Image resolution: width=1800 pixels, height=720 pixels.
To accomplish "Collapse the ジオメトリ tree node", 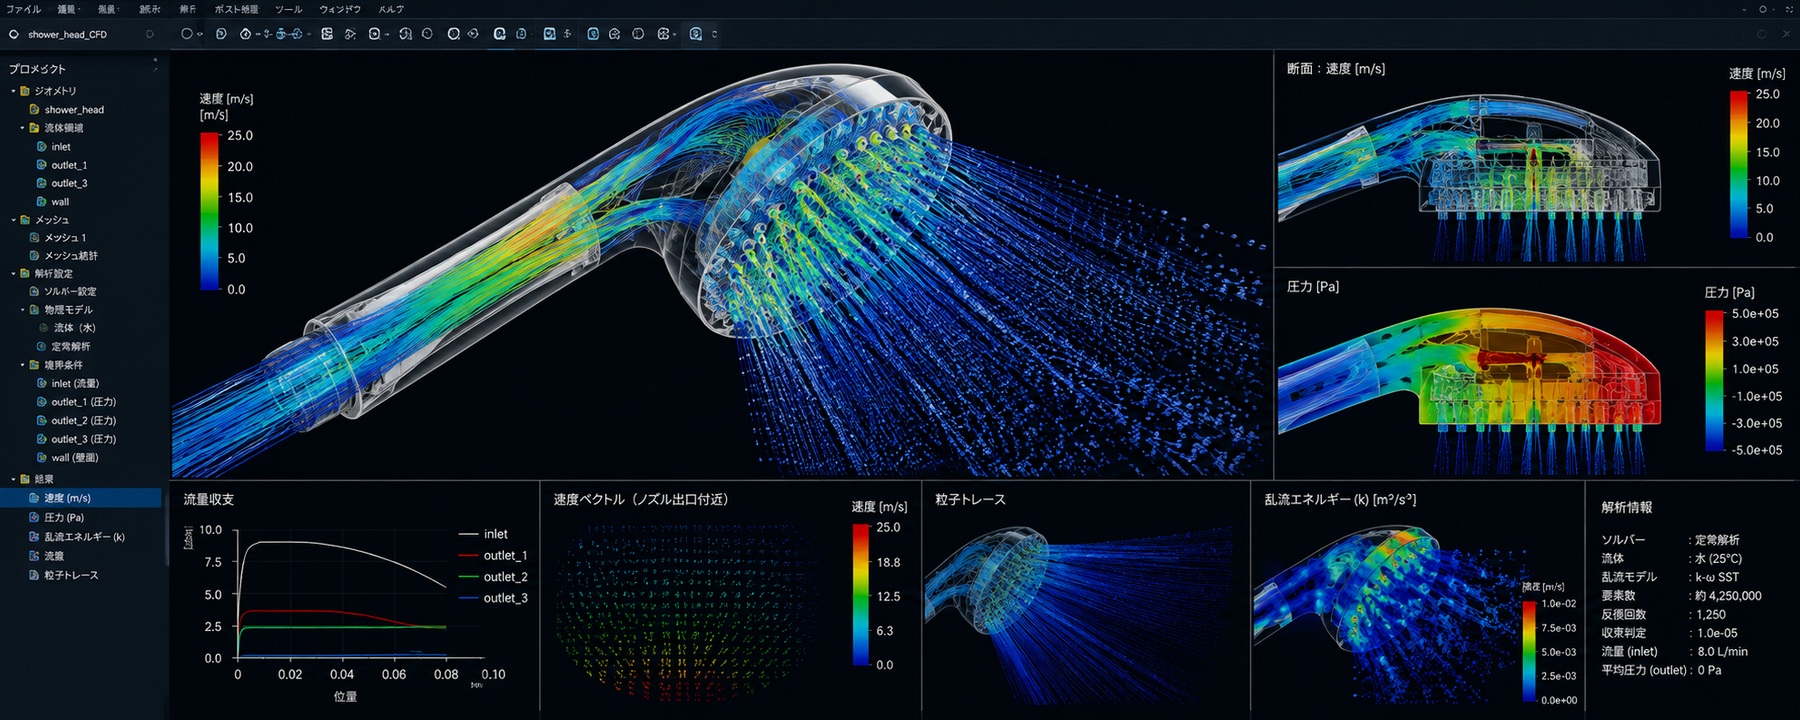I will point(14,91).
